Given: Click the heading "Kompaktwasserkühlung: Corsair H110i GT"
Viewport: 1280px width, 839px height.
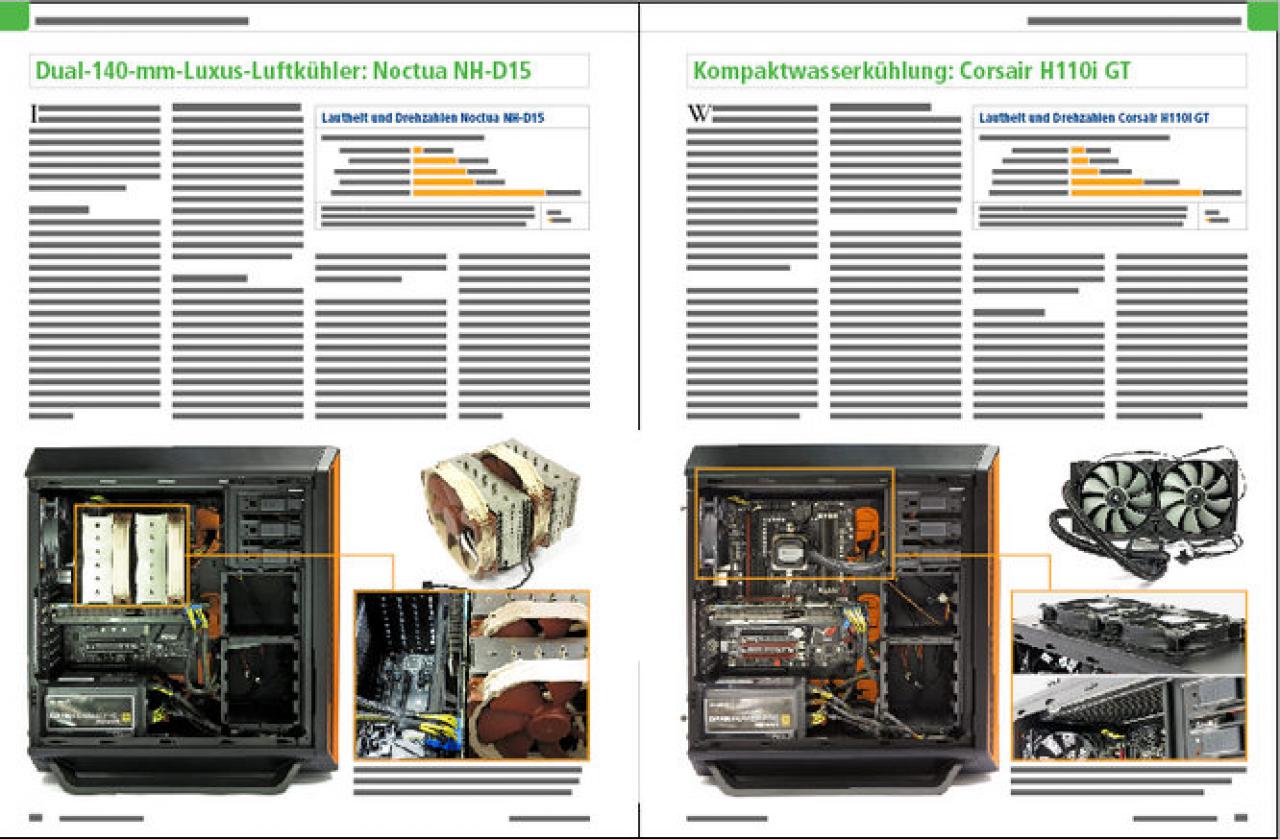Looking at the screenshot, I should click(912, 71).
